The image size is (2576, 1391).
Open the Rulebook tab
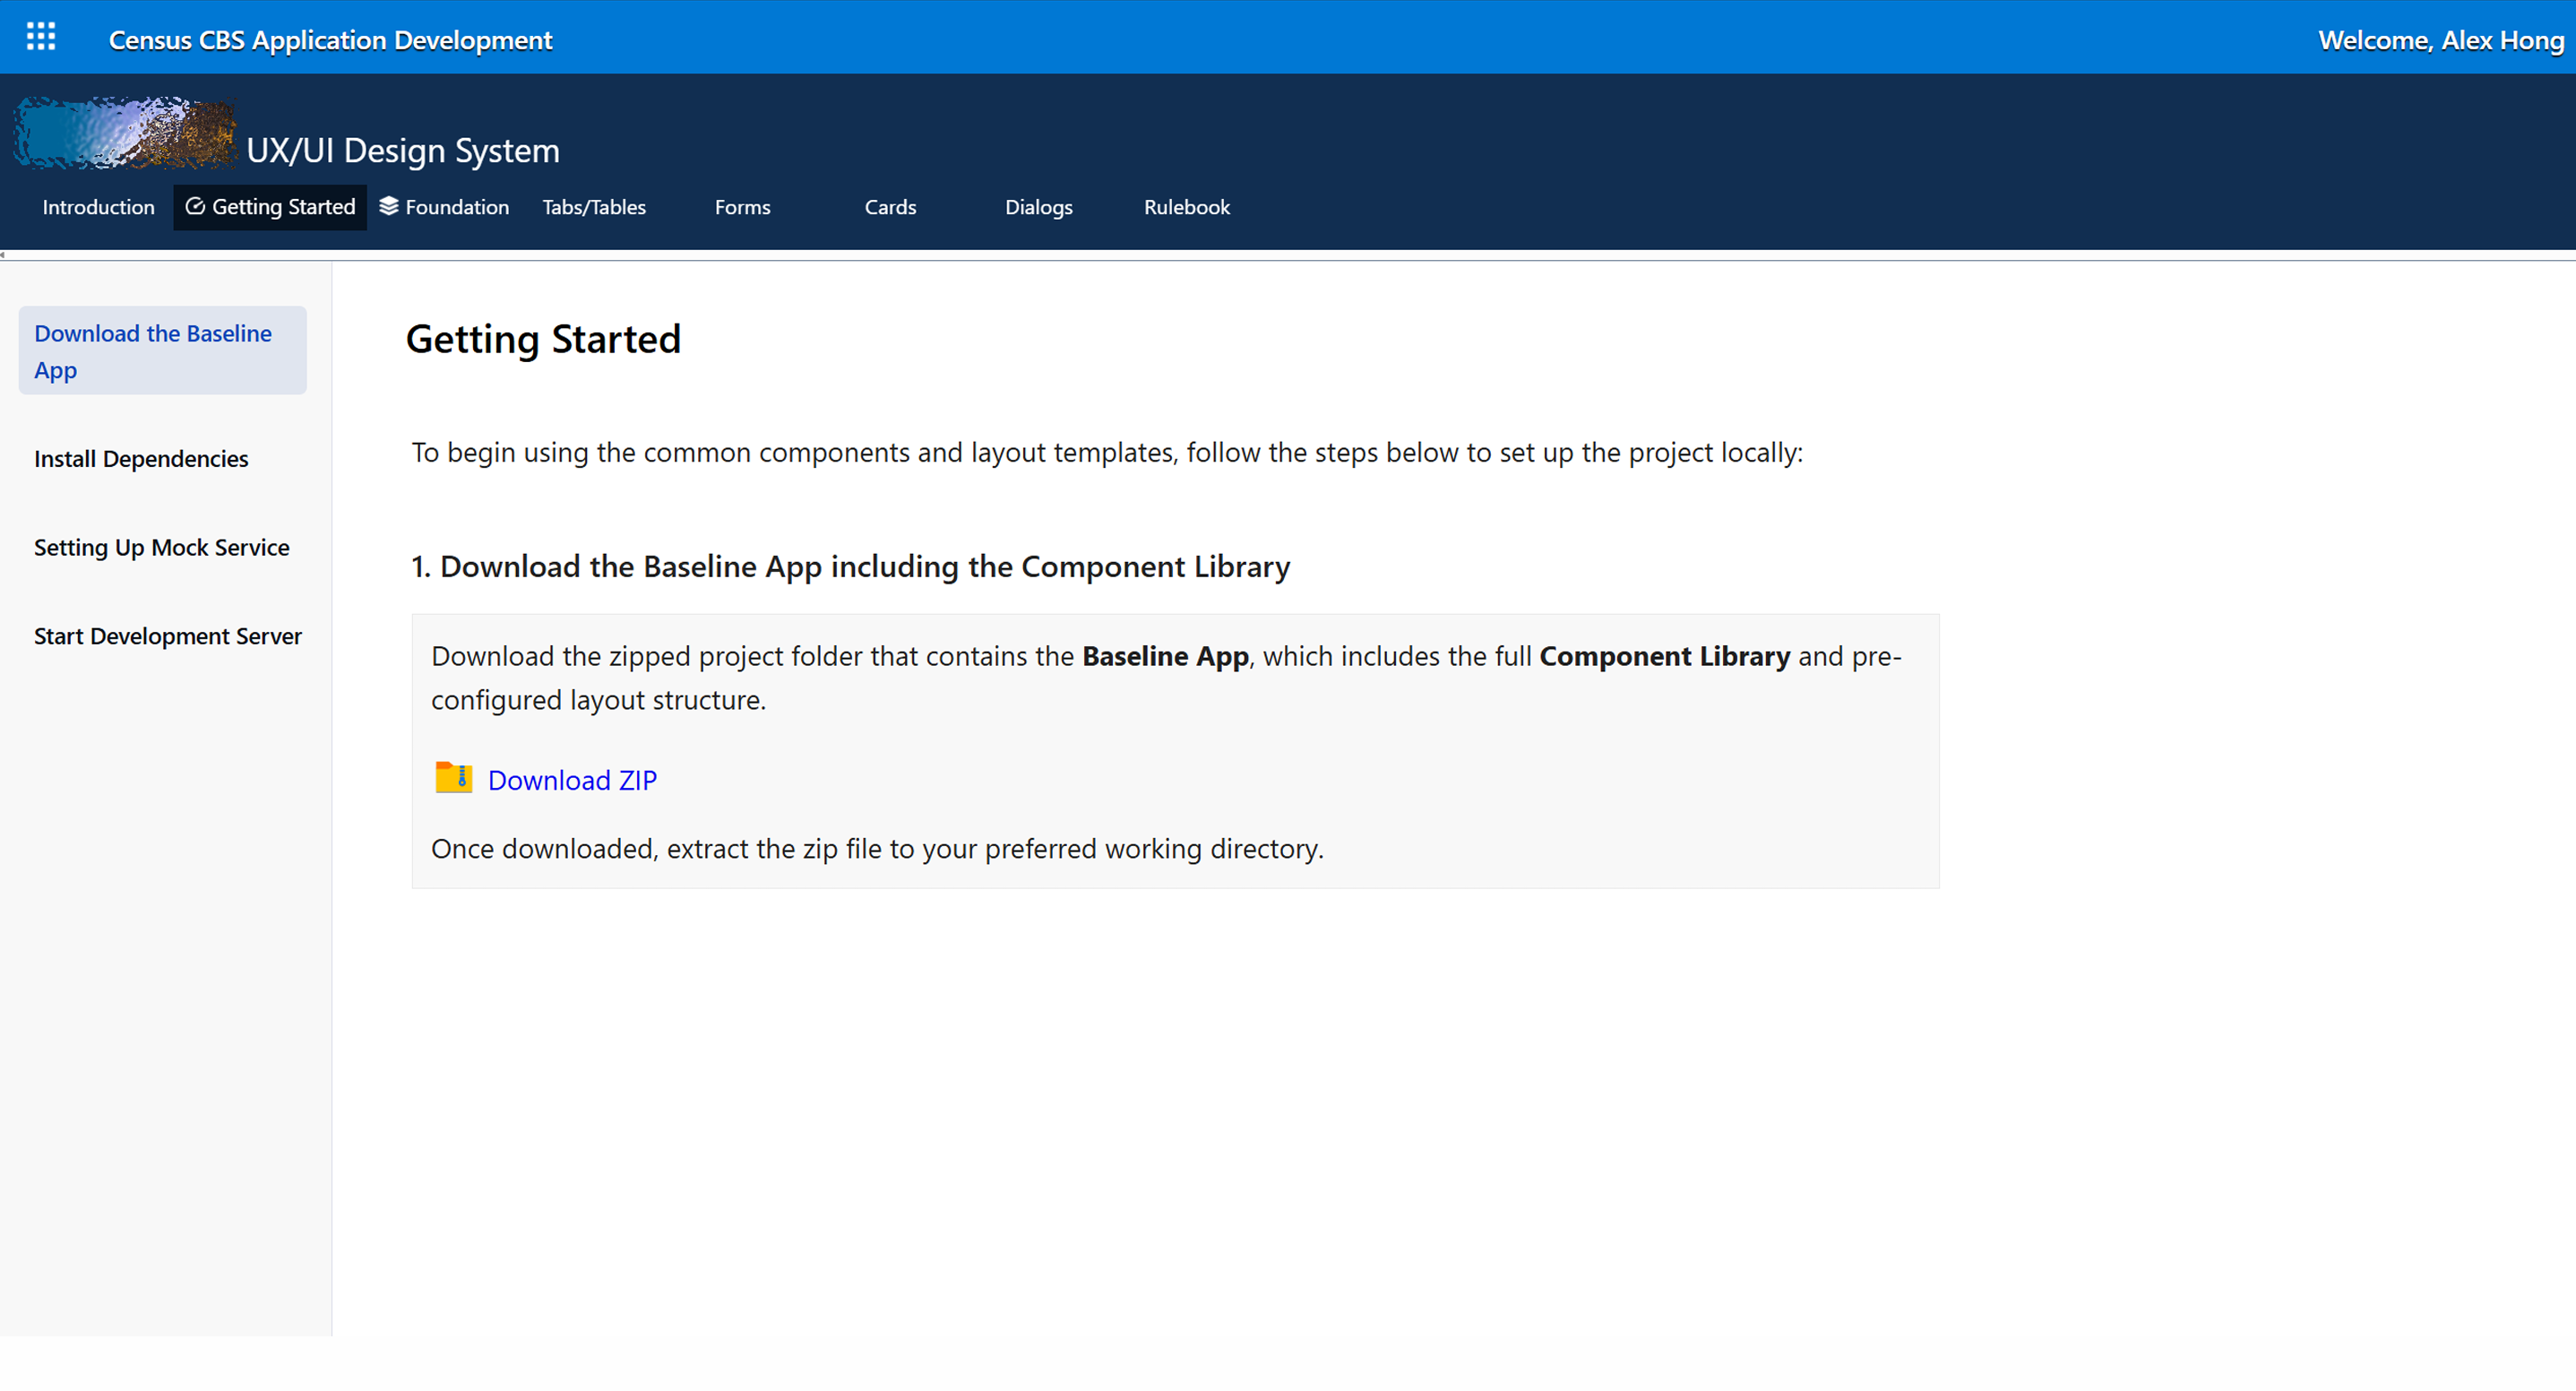click(1186, 207)
